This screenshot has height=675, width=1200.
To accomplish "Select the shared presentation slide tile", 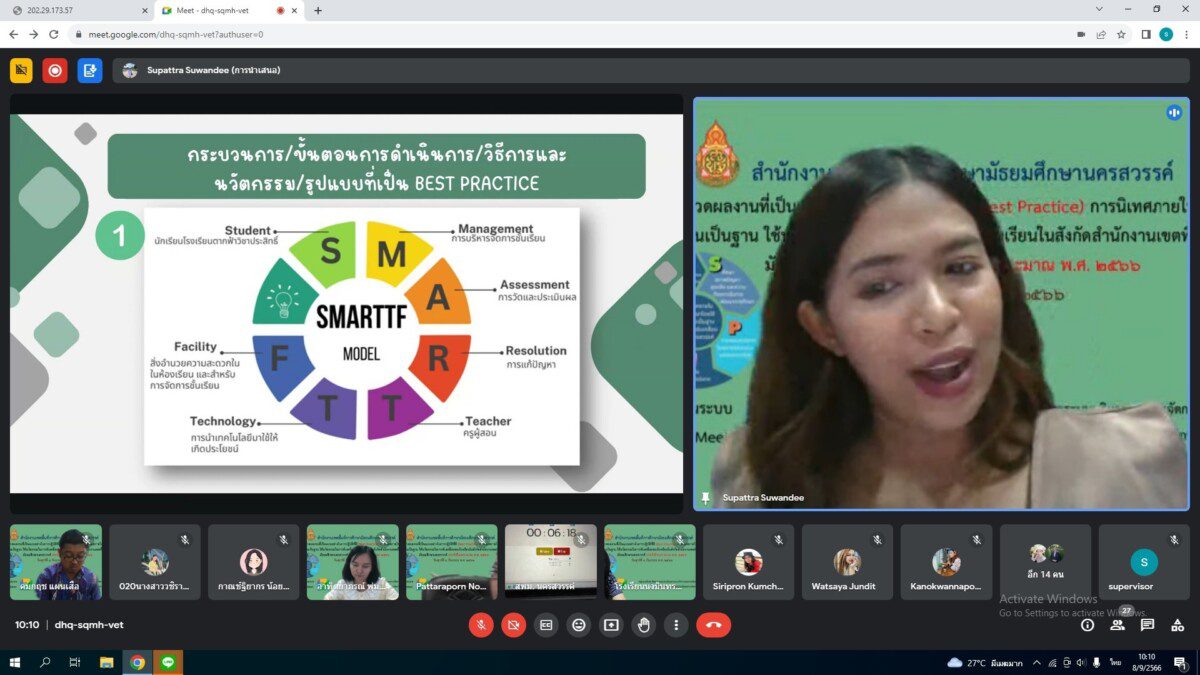I will [347, 303].
